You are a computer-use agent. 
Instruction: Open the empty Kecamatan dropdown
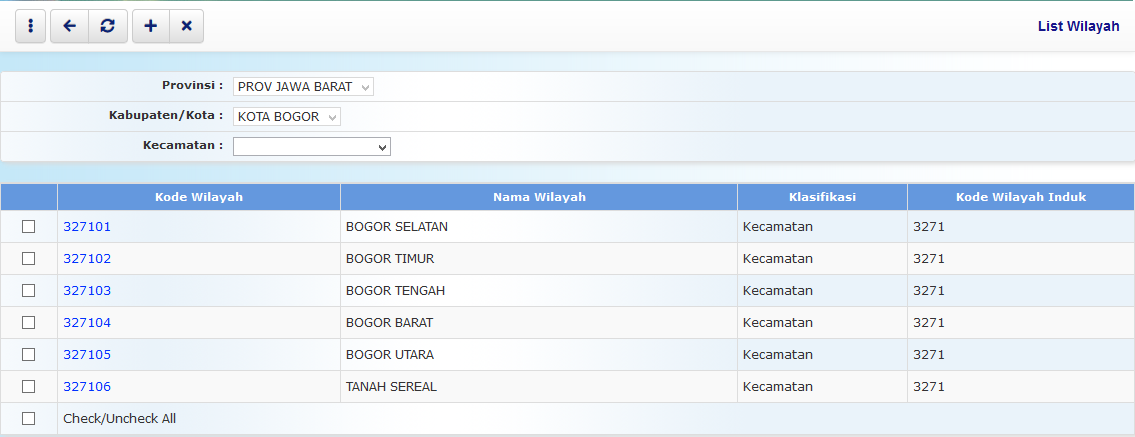point(311,147)
